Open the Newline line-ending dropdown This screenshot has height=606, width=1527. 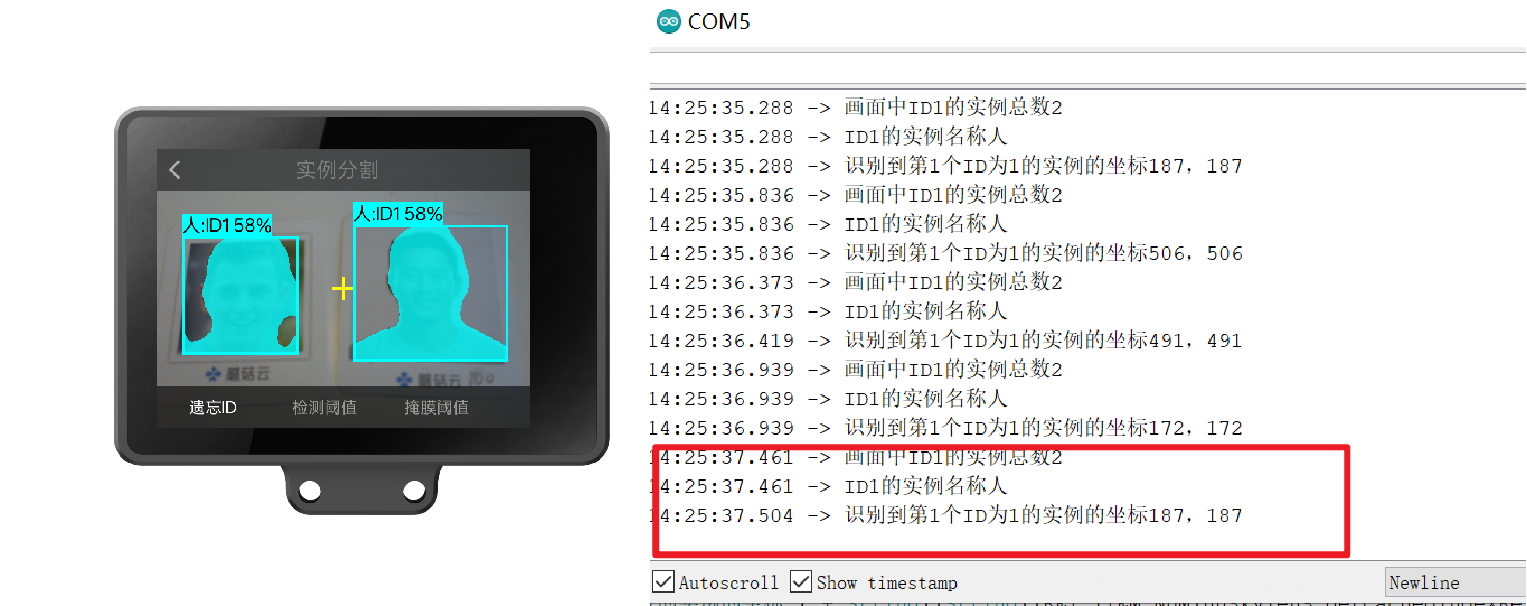pos(1455,582)
